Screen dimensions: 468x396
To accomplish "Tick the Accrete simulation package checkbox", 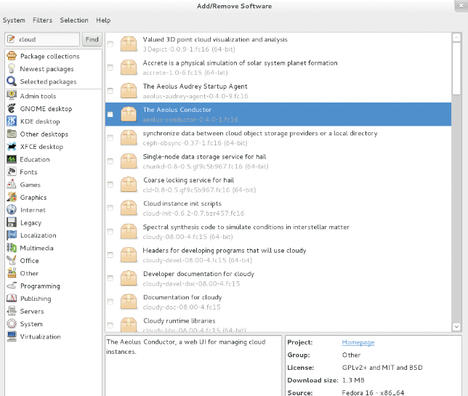I will pyautogui.click(x=110, y=67).
